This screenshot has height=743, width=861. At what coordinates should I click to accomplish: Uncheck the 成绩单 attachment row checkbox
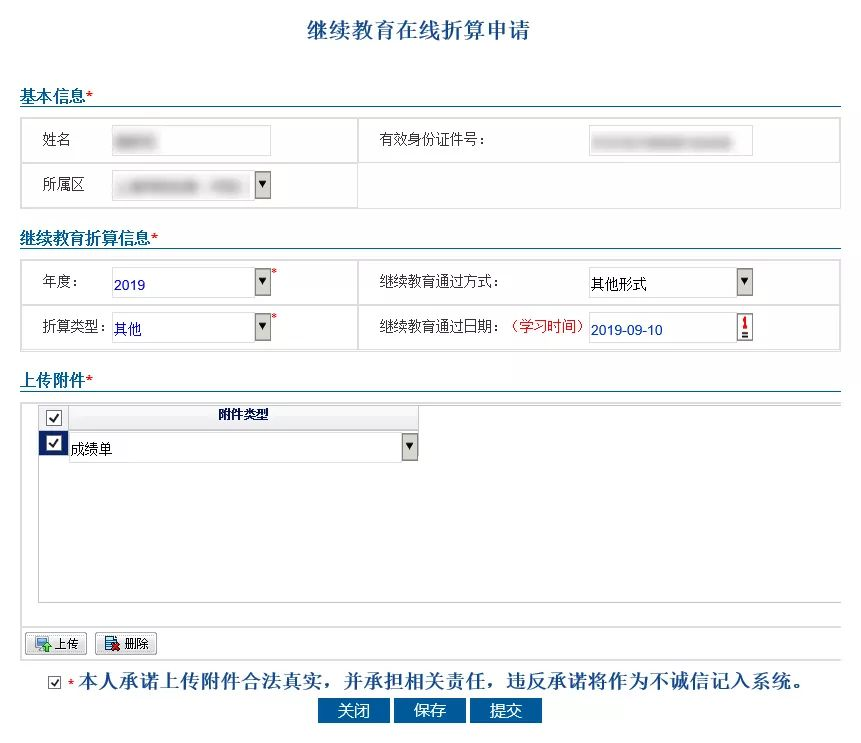54,443
